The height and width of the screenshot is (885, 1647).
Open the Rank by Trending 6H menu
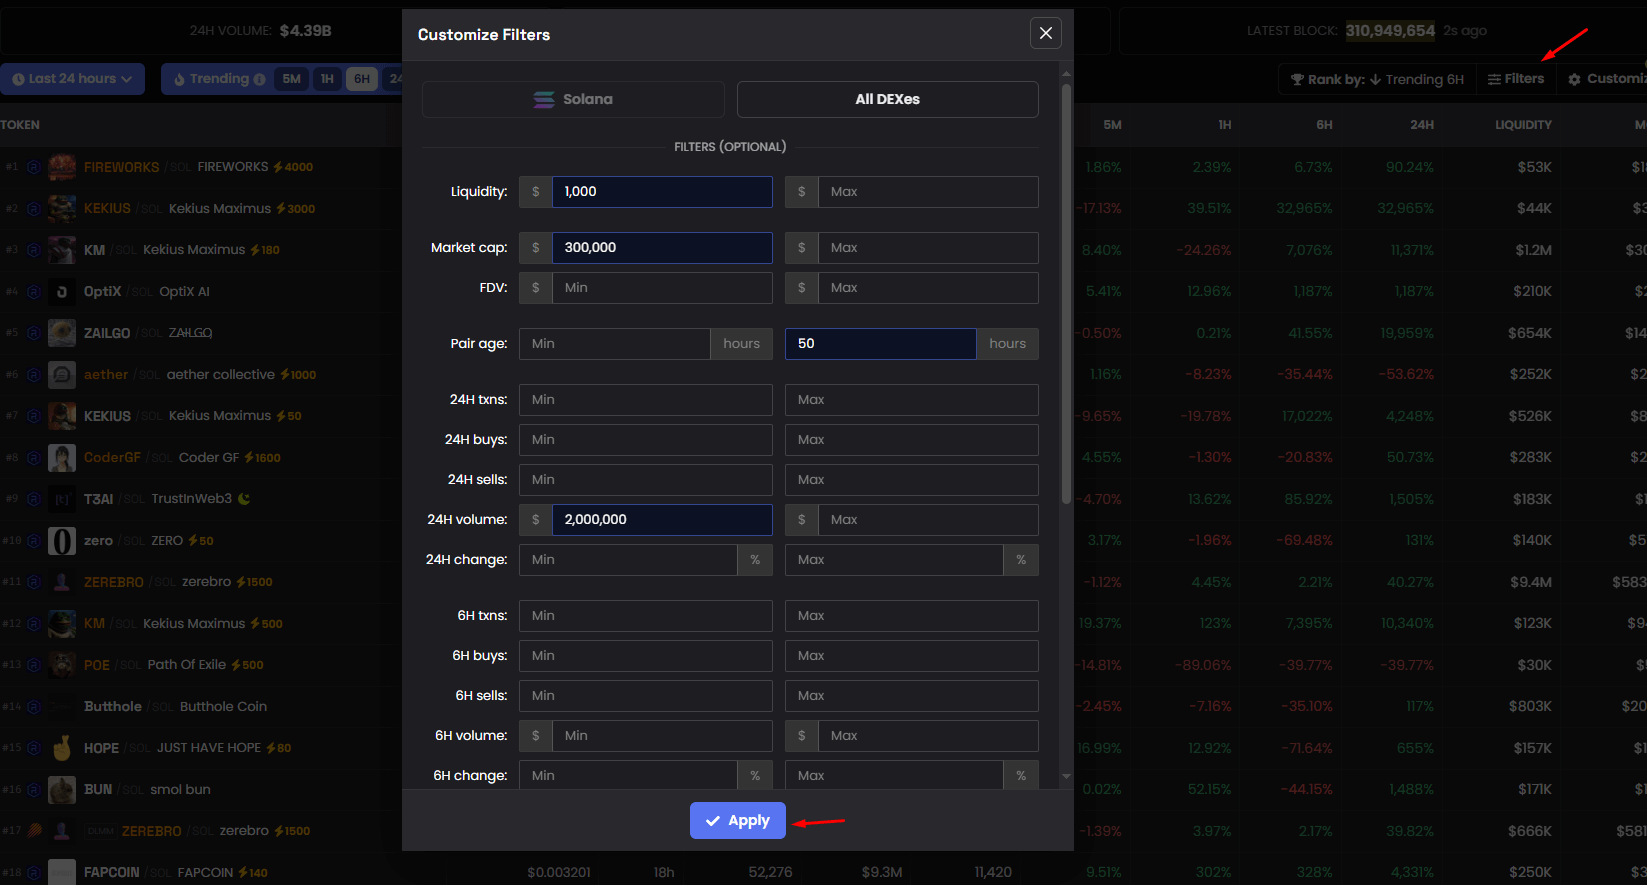click(x=1376, y=79)
